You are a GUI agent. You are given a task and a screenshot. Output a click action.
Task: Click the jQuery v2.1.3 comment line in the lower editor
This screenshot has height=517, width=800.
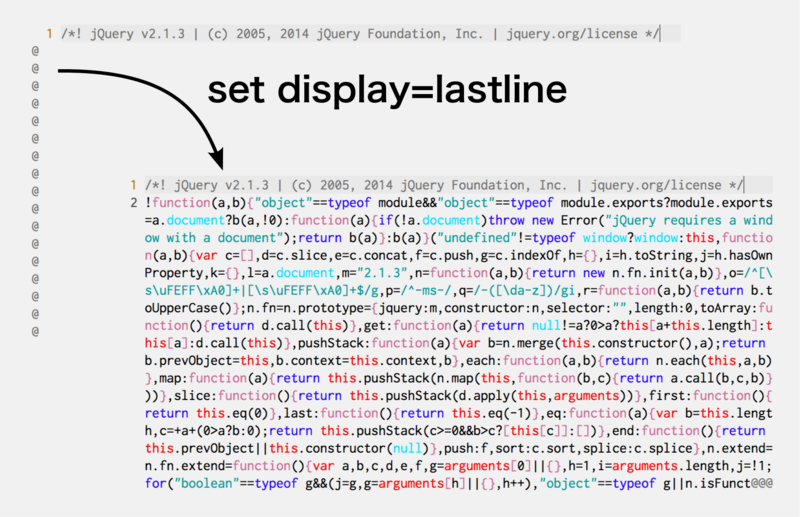pos(458,185)
